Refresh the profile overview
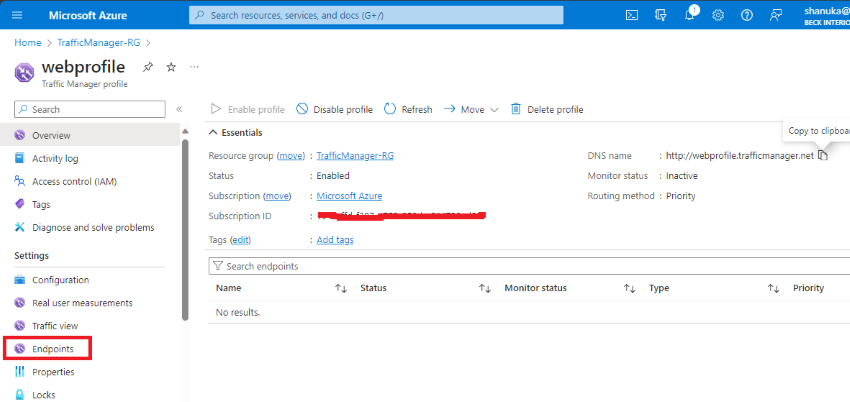Image resolution: width=850 pixels, height=402 pixels. (408, 109)
